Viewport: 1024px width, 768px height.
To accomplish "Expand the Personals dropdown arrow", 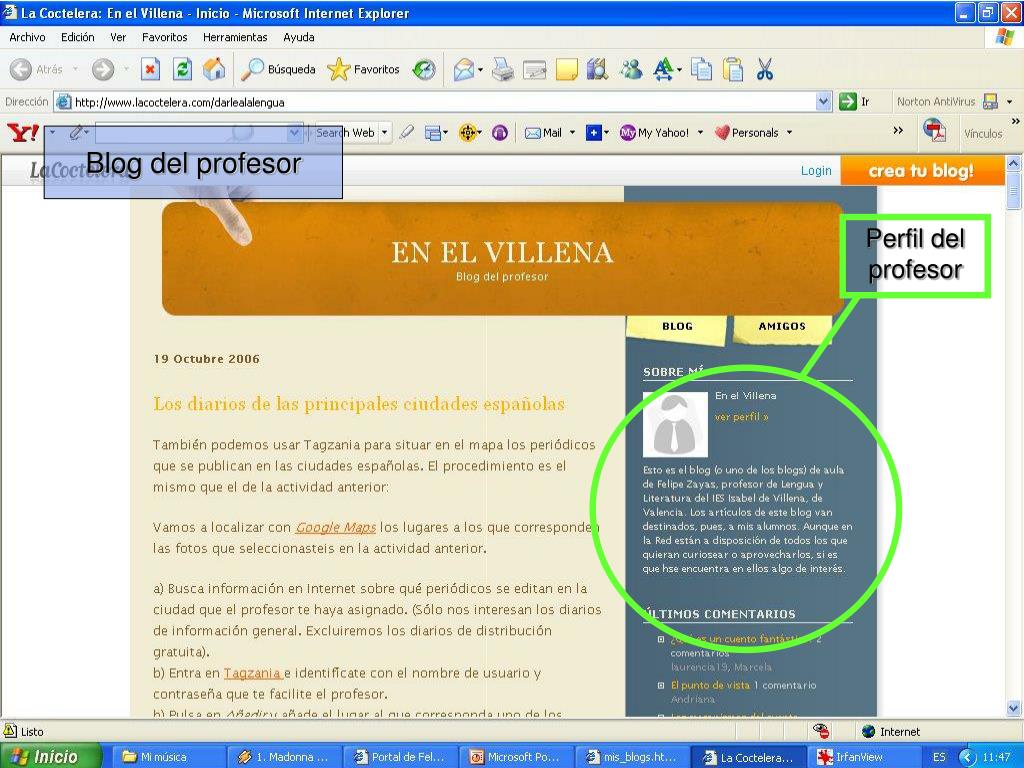I will click(789, 133).
